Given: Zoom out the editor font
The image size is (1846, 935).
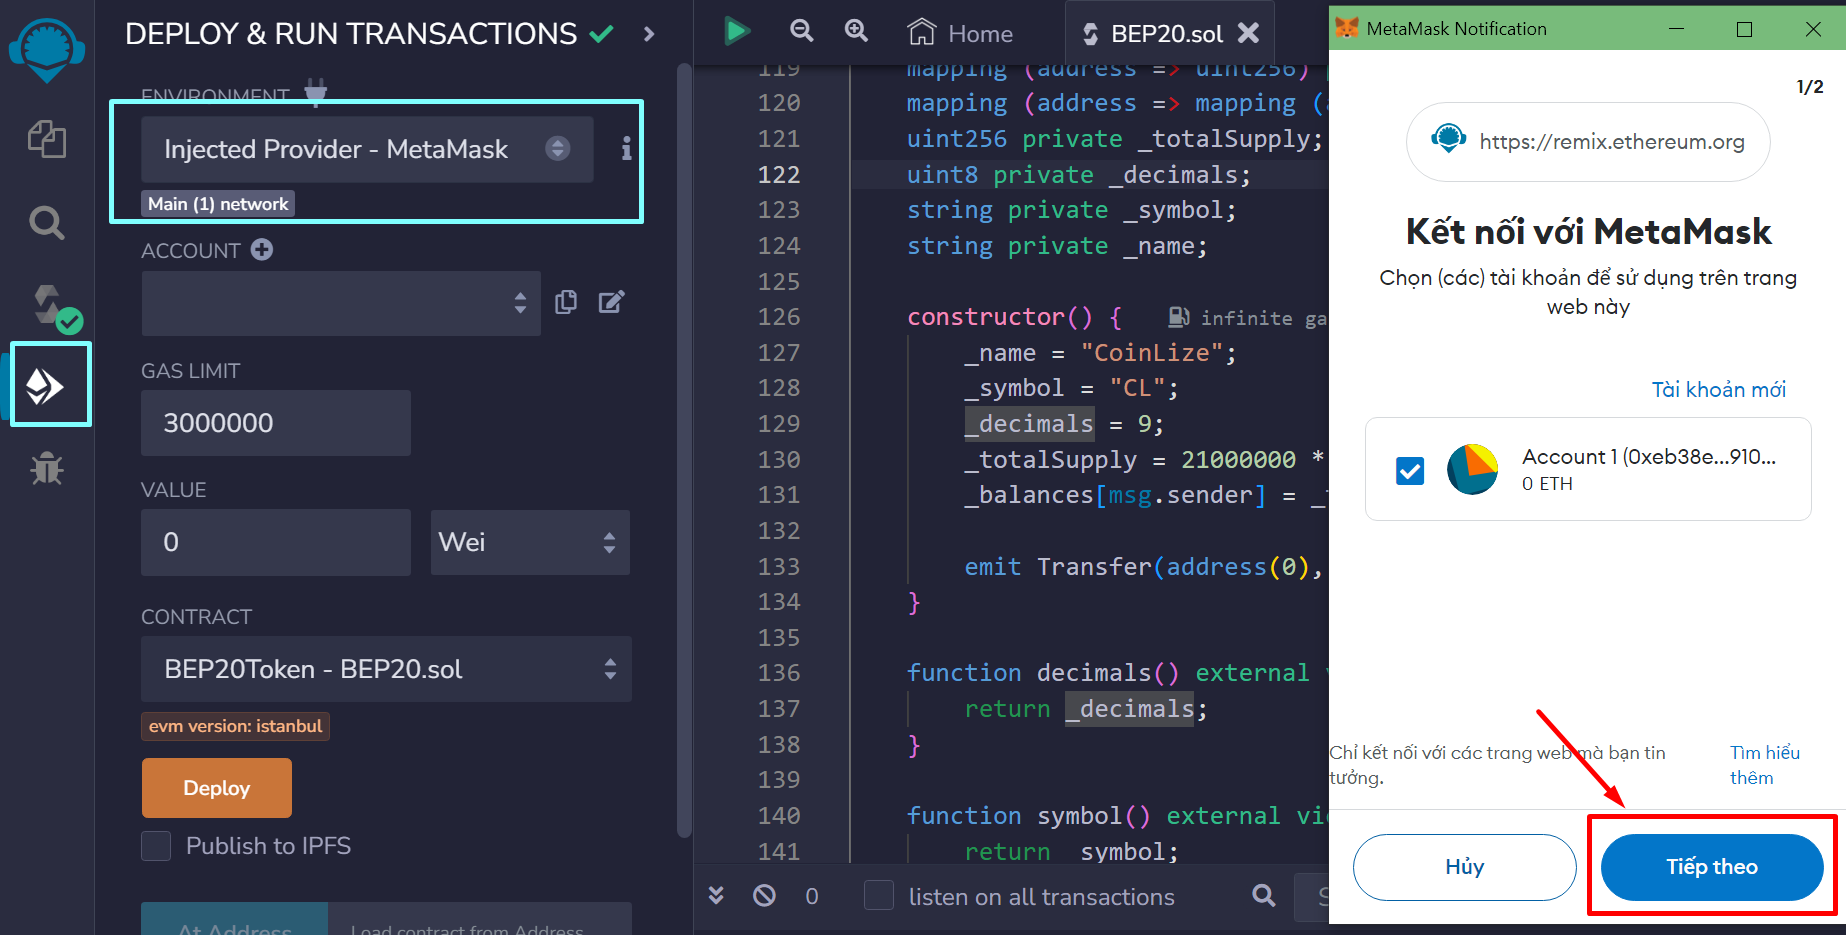Looking at the screenshot, I should [x=801, y=31].
